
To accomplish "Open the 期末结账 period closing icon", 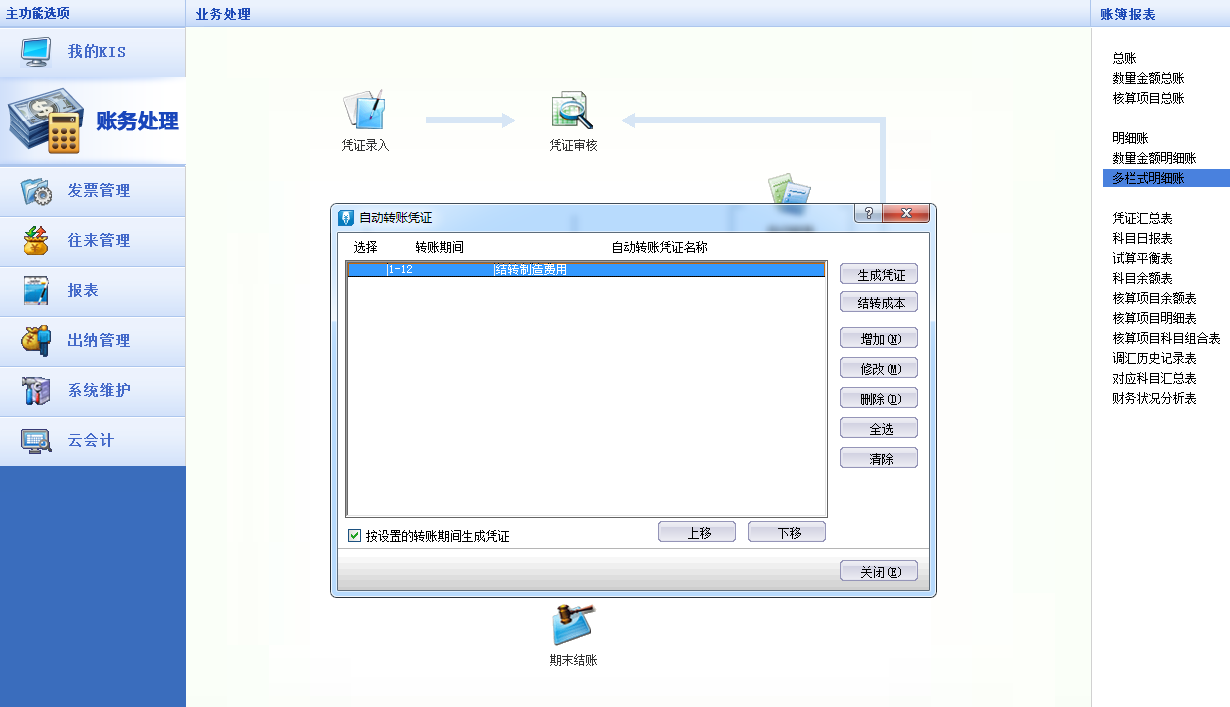I will (x=572, y=626).
